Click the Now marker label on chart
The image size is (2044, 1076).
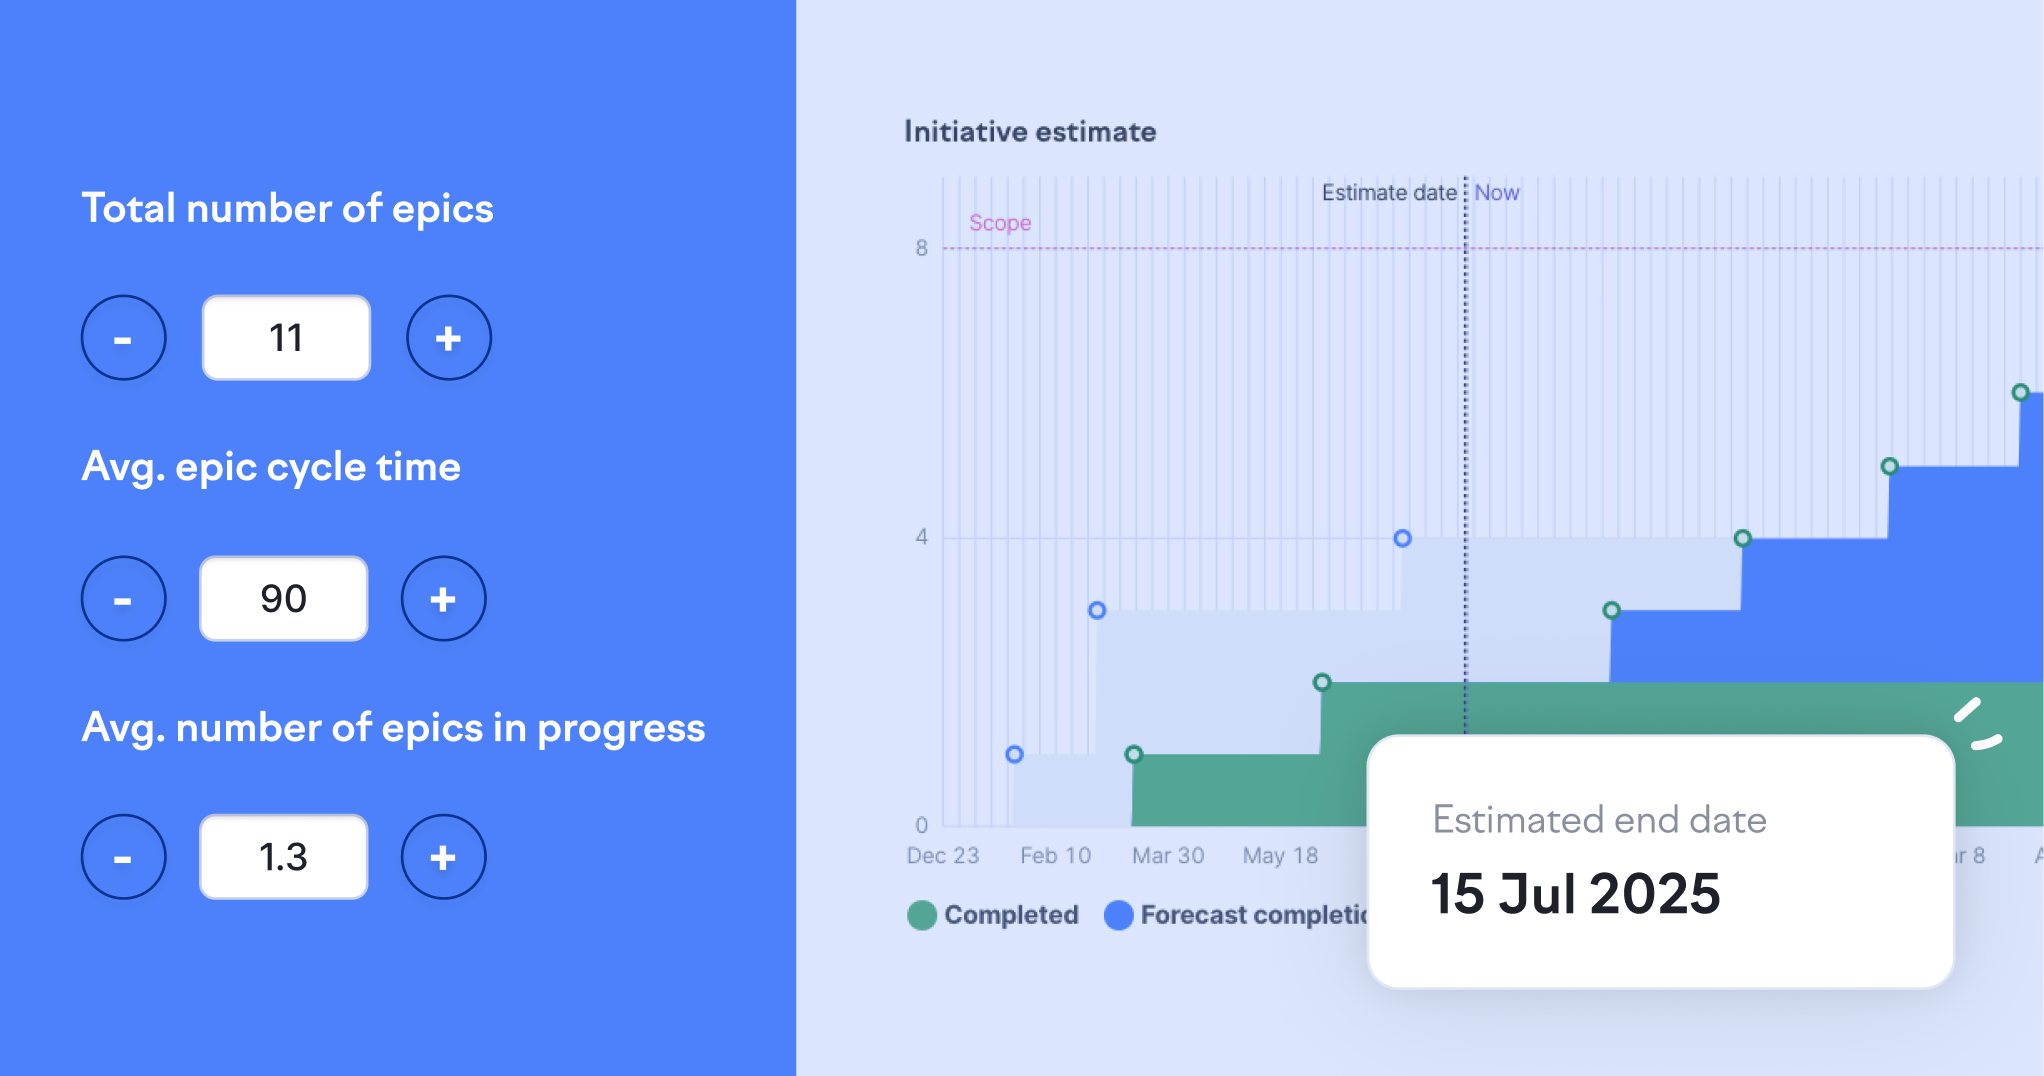[1497, 193]
